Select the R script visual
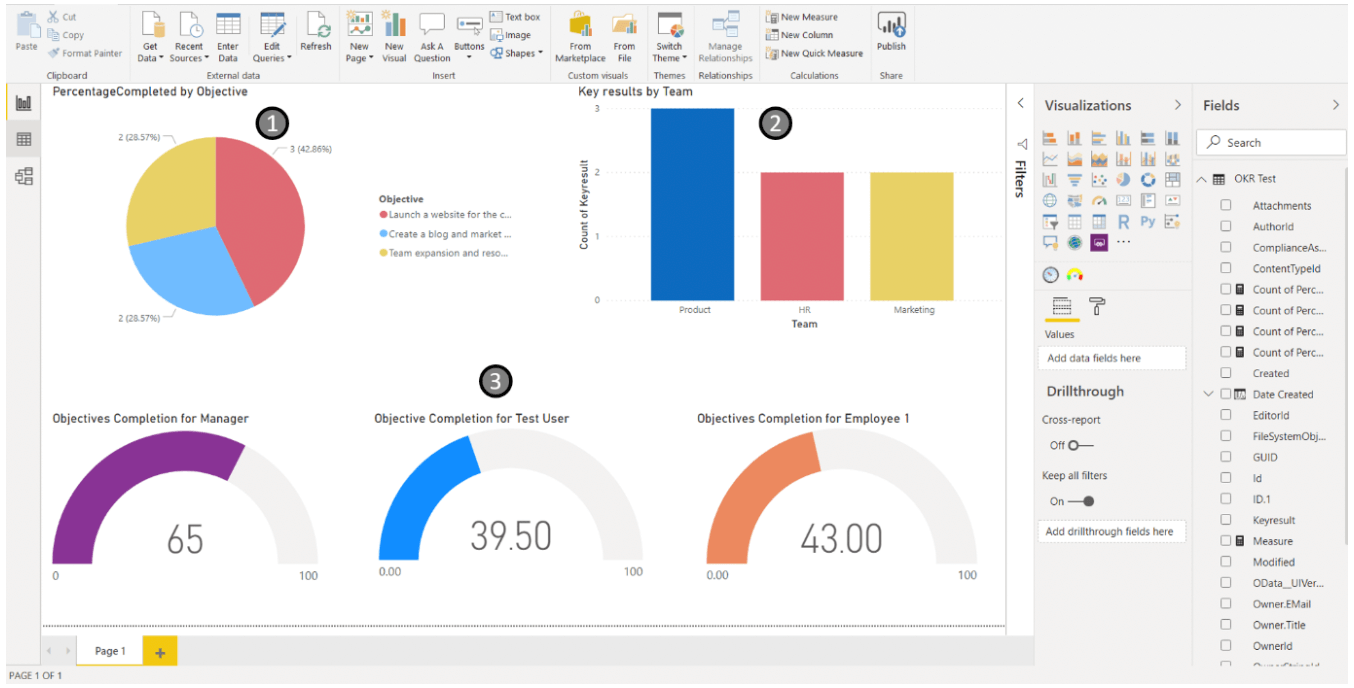1354x688 pixels. [x=1123, y=221]
